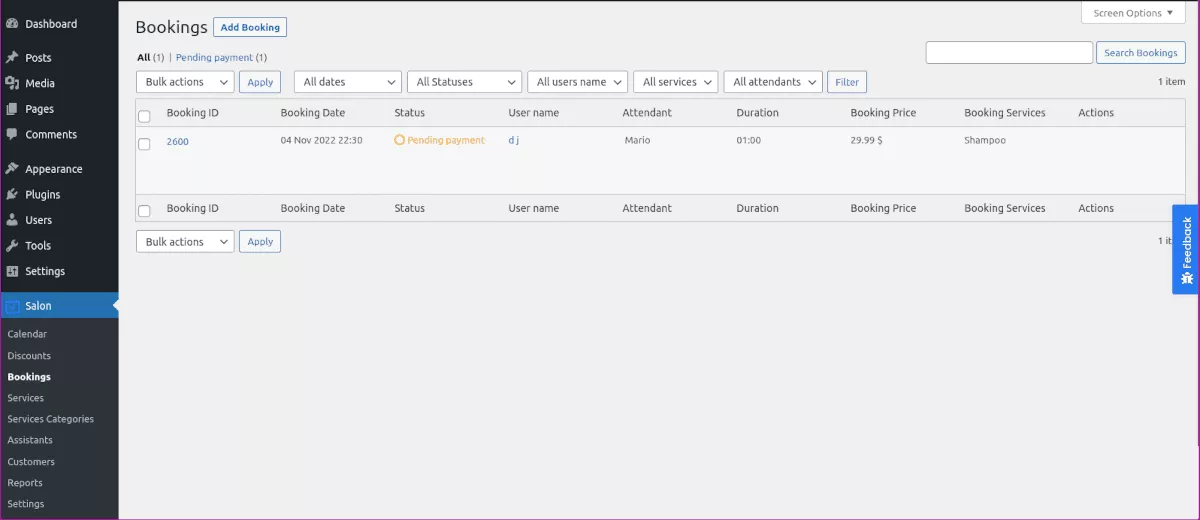Click the Plugins plug icon

(12, 195)
